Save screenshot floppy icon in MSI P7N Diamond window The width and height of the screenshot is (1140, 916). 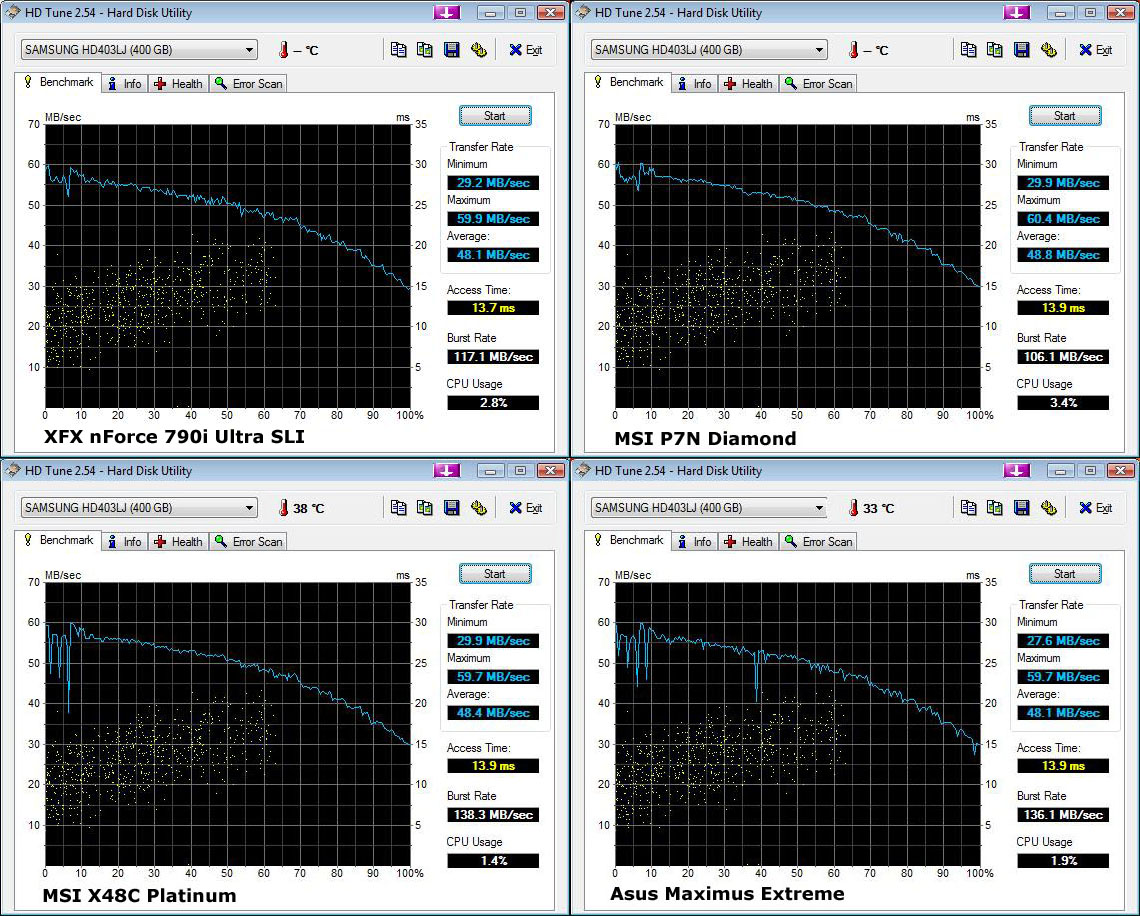(1021, 49)
